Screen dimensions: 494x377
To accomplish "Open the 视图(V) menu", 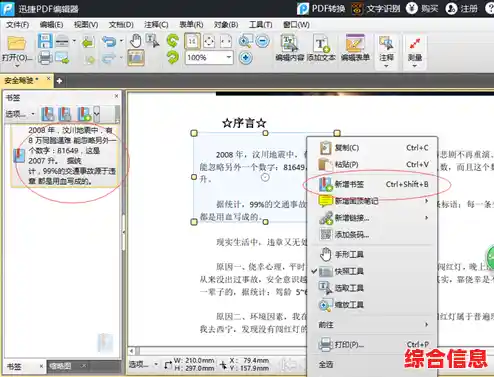I will pos(86,25).
